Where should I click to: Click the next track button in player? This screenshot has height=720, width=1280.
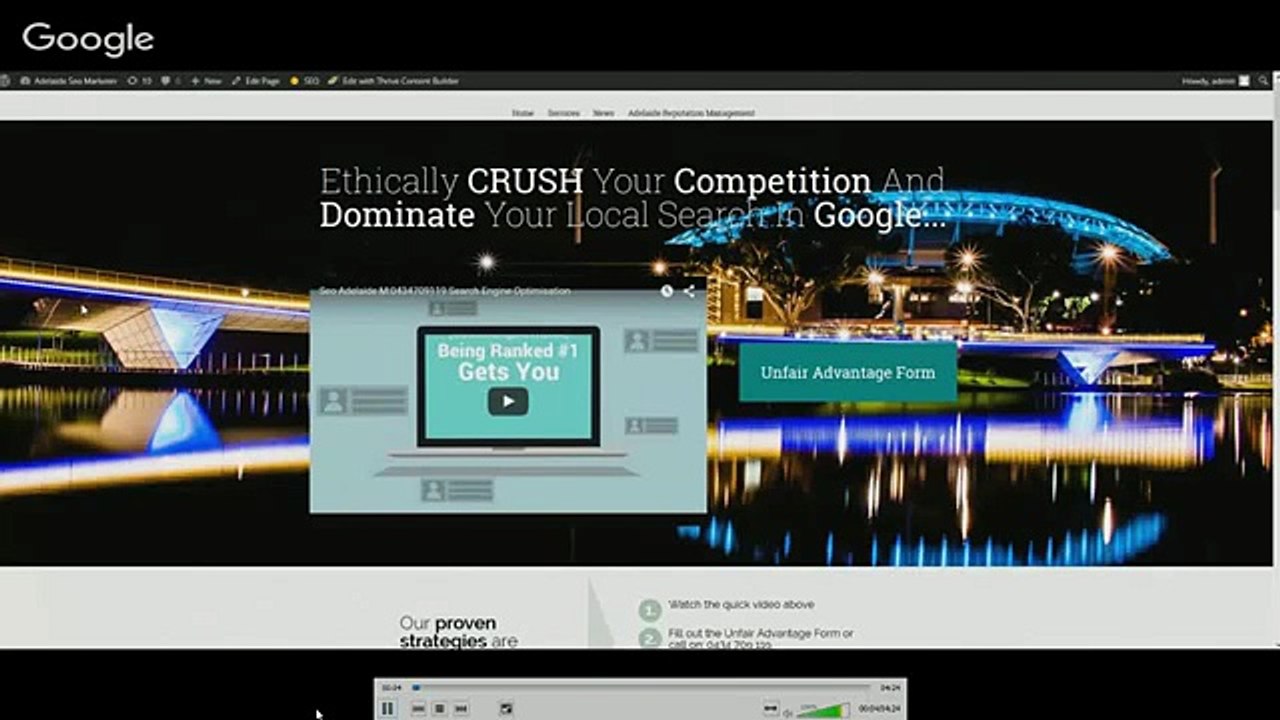(x=460, y=708)
